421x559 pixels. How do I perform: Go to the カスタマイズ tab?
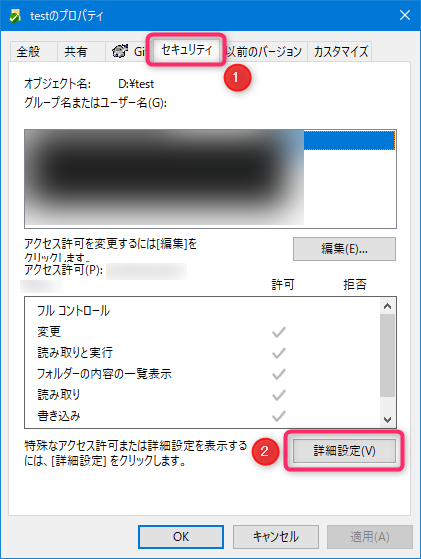point(340,52)
